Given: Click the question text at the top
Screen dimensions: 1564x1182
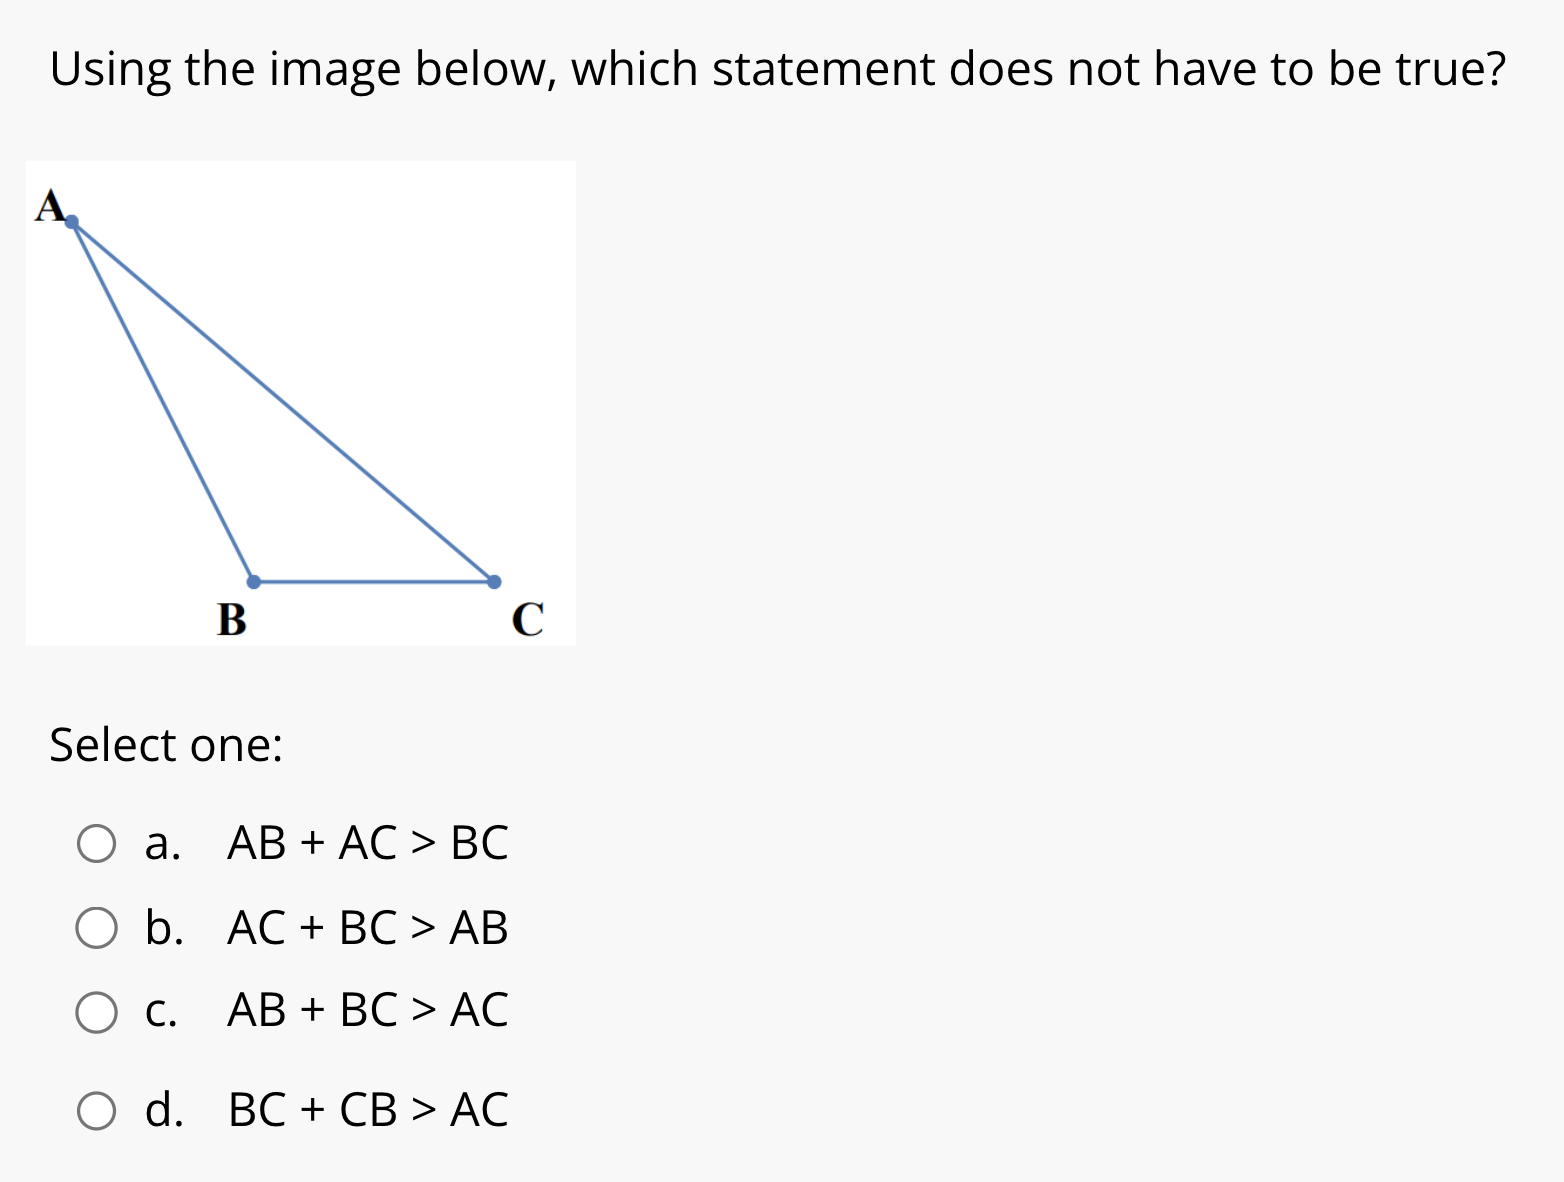Looking at the screenshot, I should tap(778, 68).
